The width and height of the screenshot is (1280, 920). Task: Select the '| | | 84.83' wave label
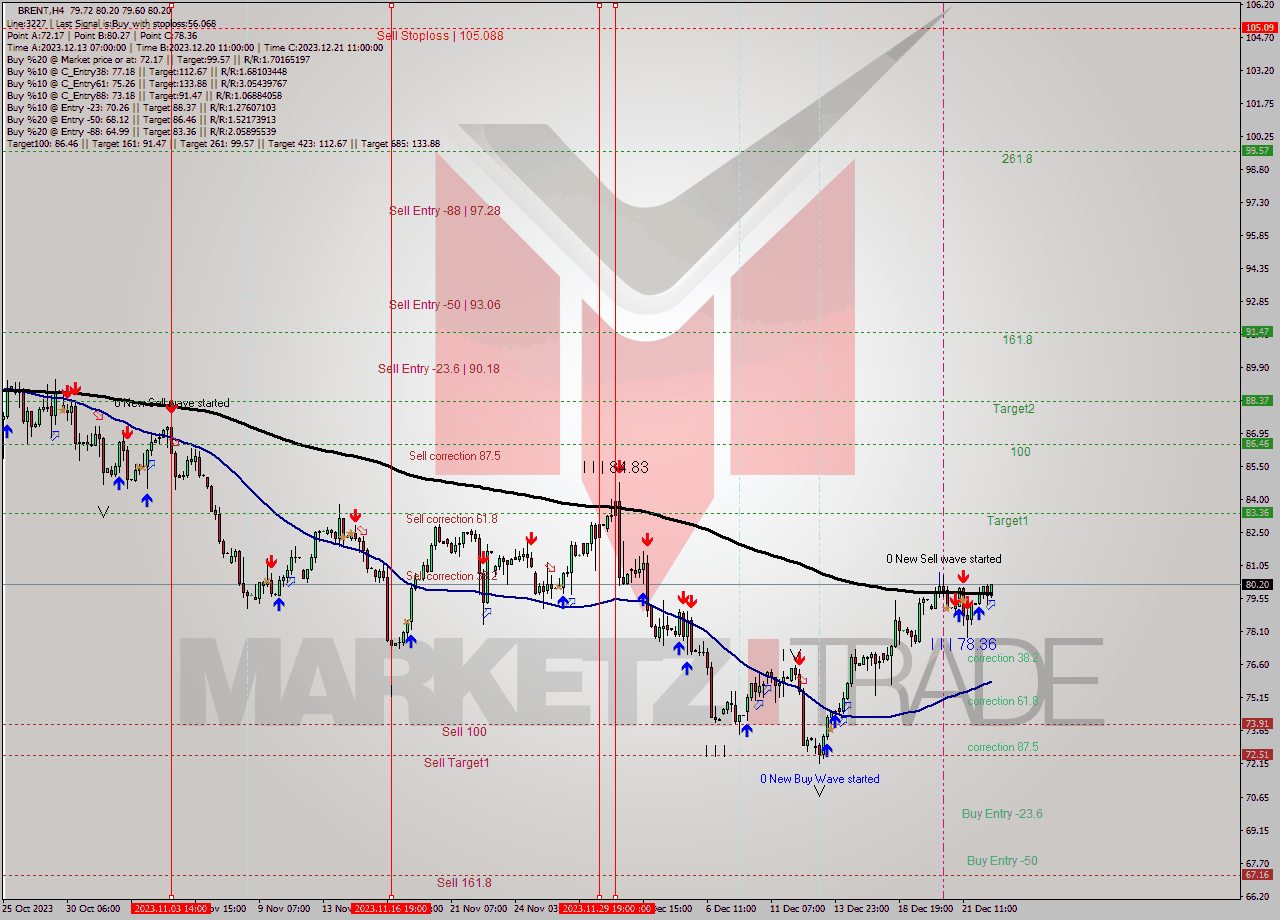pyautogui.click(x=616, y=467)
